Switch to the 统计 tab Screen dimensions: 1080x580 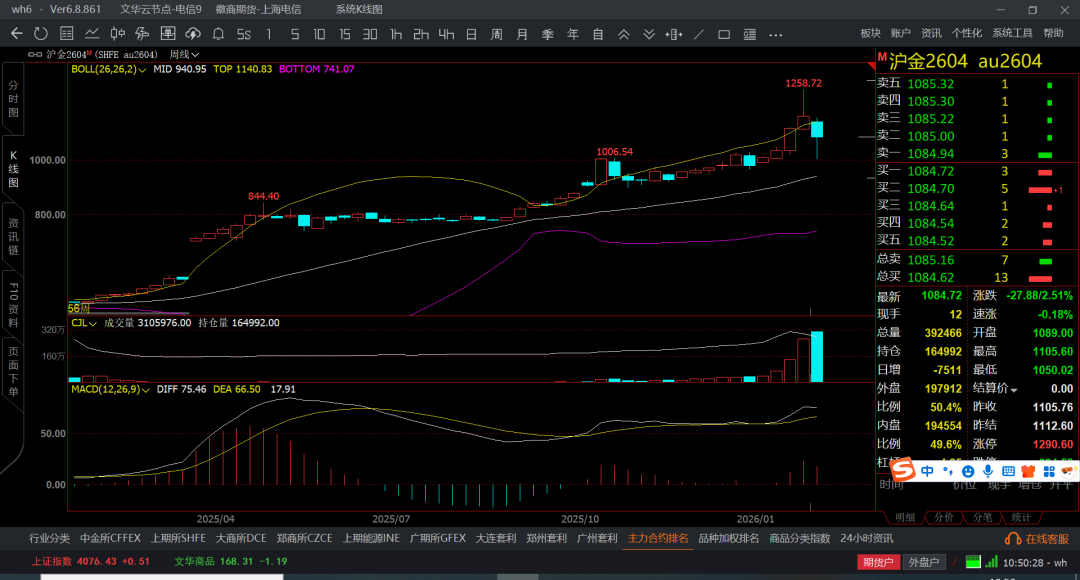(x=1021, y=517)
